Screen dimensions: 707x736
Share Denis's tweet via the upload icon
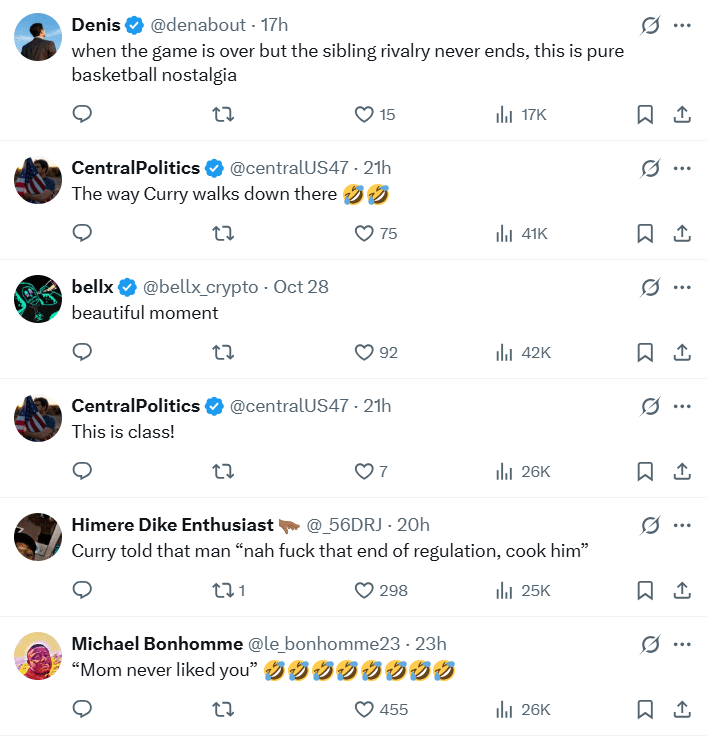(x=682, y=115)
